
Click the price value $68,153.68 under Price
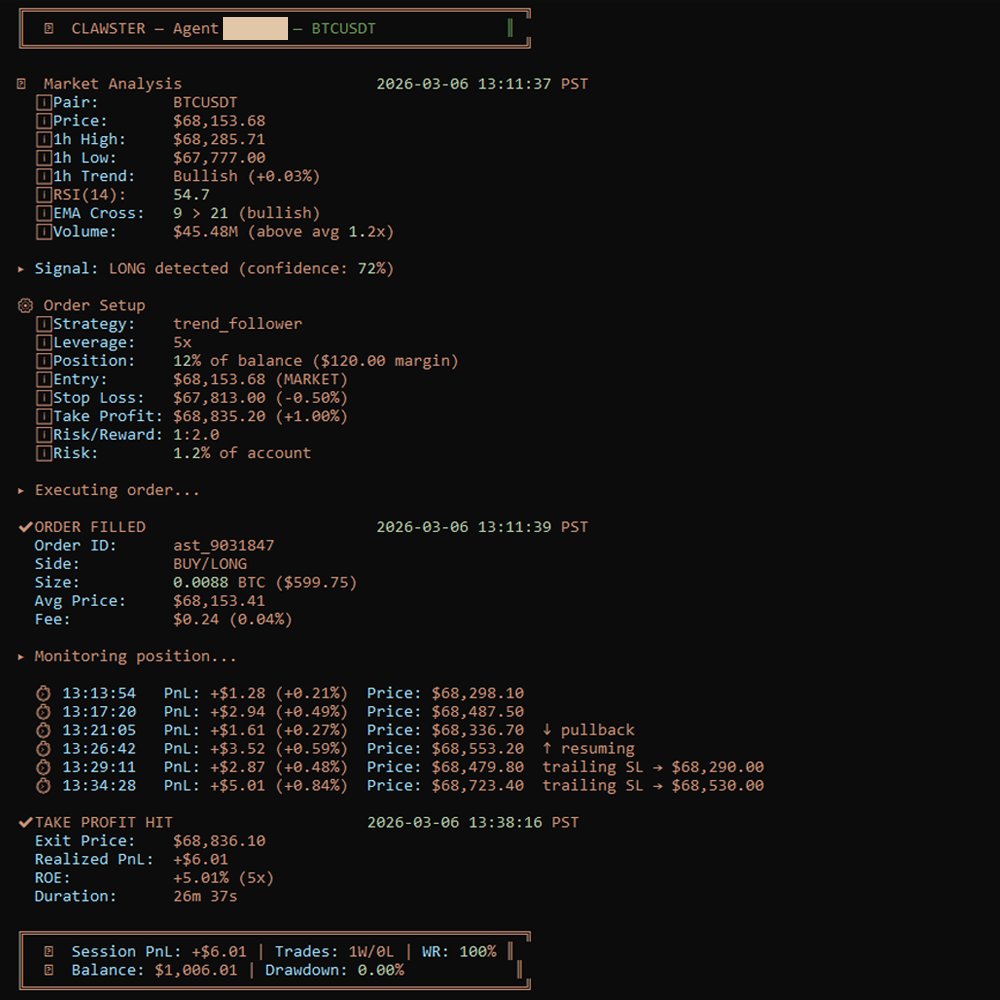pyautogui.click(x=219, y=121)
